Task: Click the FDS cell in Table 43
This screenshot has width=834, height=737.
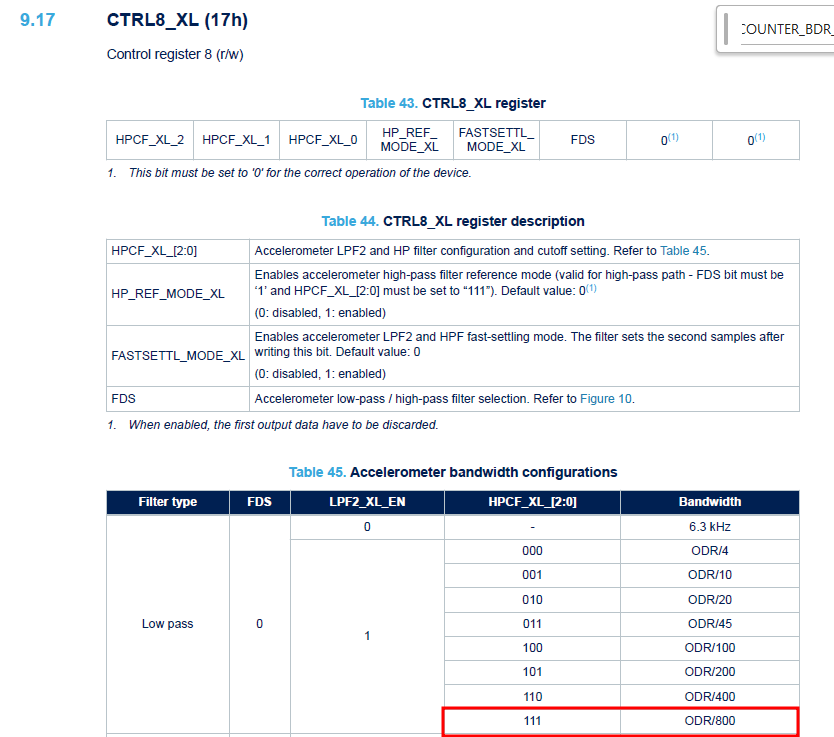Action: pos(582,140)
